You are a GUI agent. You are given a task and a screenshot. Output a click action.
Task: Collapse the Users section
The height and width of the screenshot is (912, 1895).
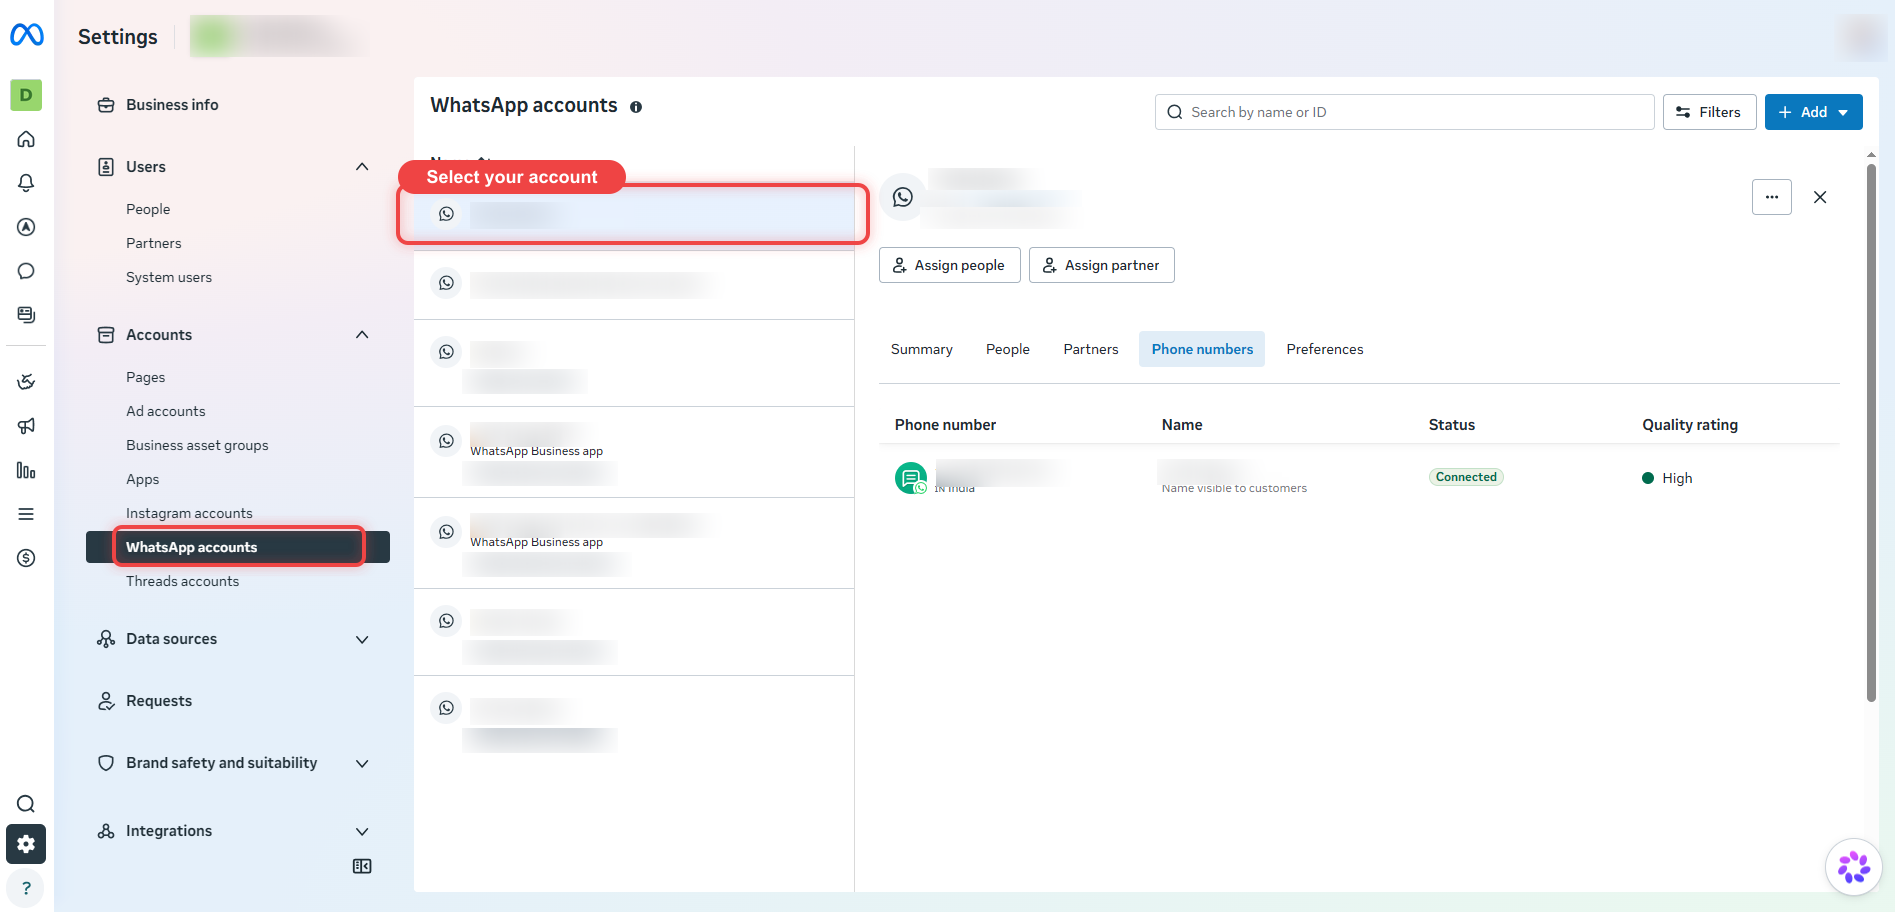click(362, 167)
